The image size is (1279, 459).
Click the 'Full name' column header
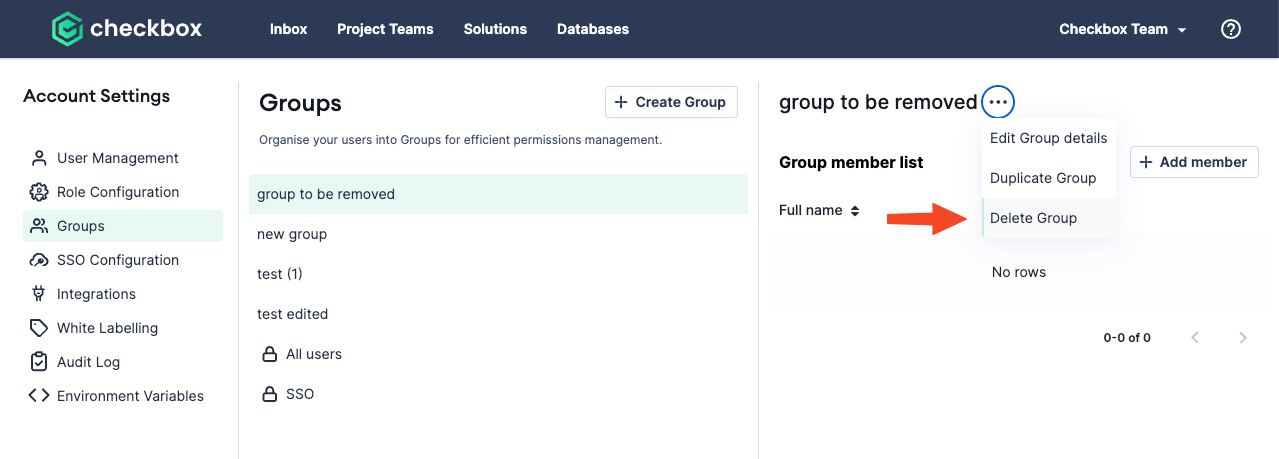pos(811,211)
